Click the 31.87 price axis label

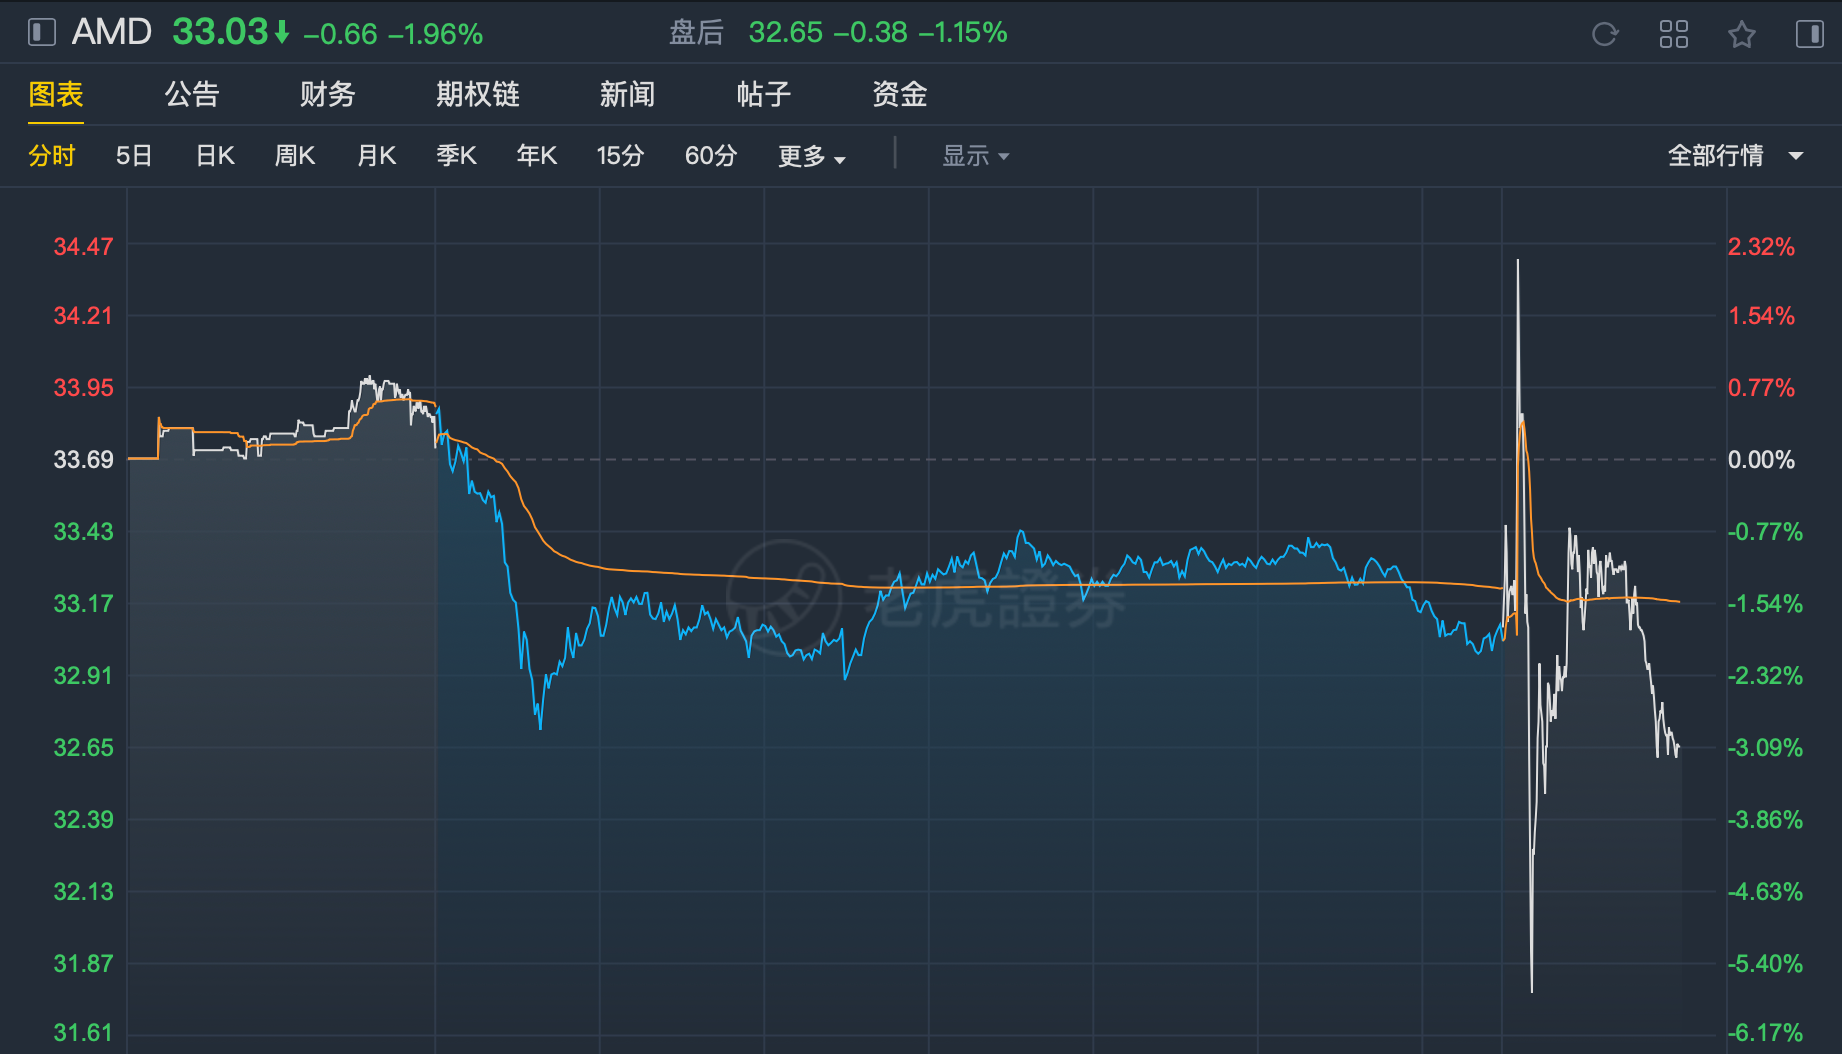click(x=83, y=964)
